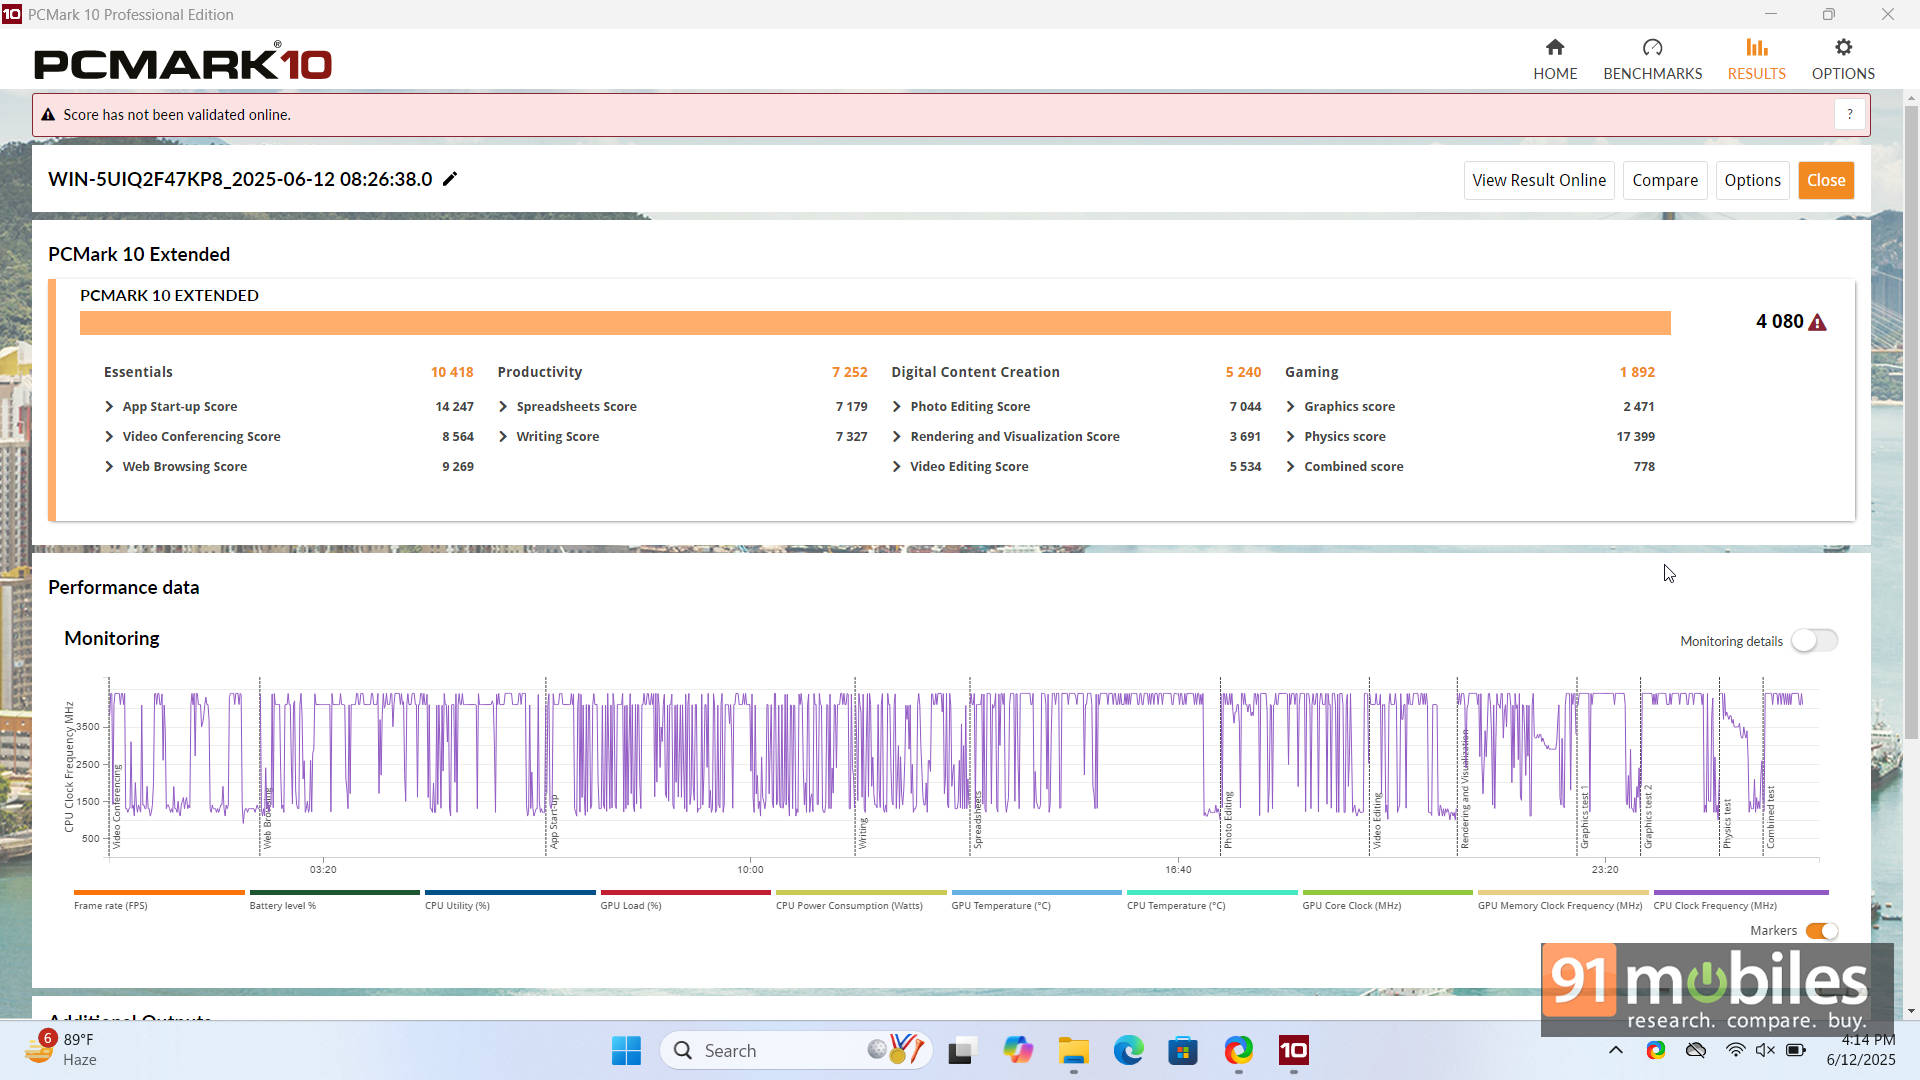Click View Result Online button
1920x1080 pixels.
tap(1539, 180)
